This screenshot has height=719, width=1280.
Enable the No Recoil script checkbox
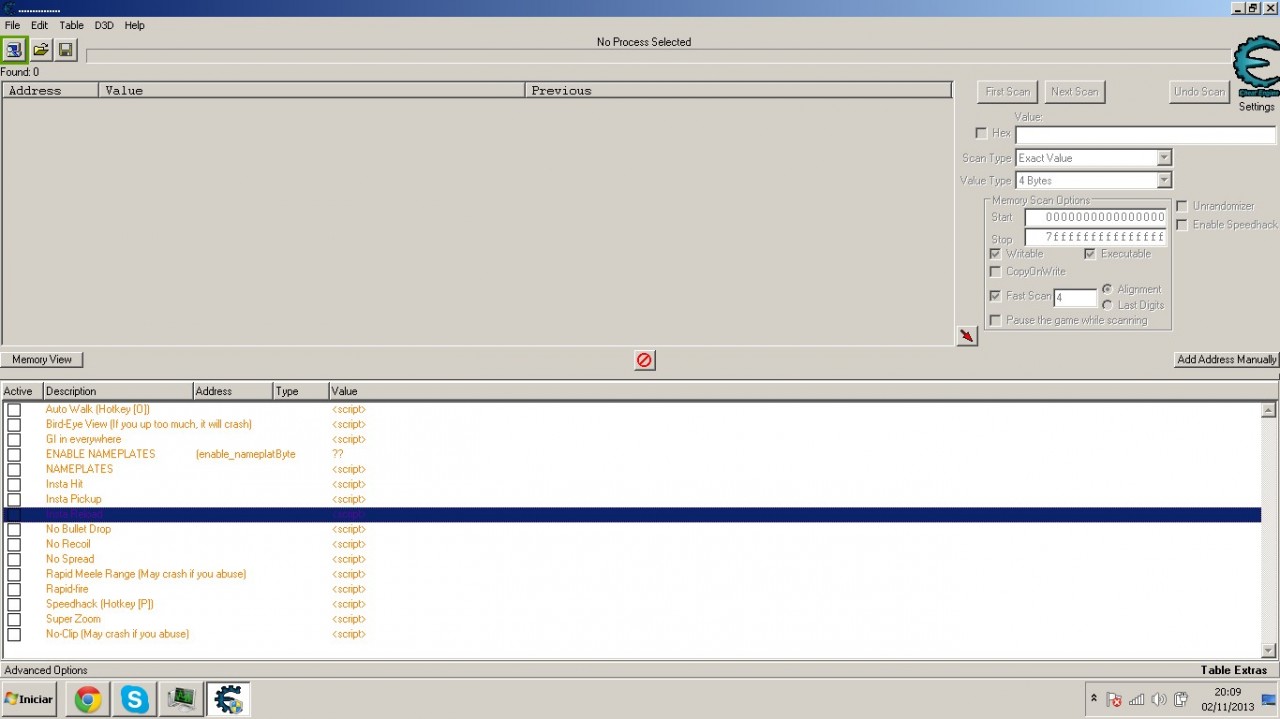[x=14, y=544]
